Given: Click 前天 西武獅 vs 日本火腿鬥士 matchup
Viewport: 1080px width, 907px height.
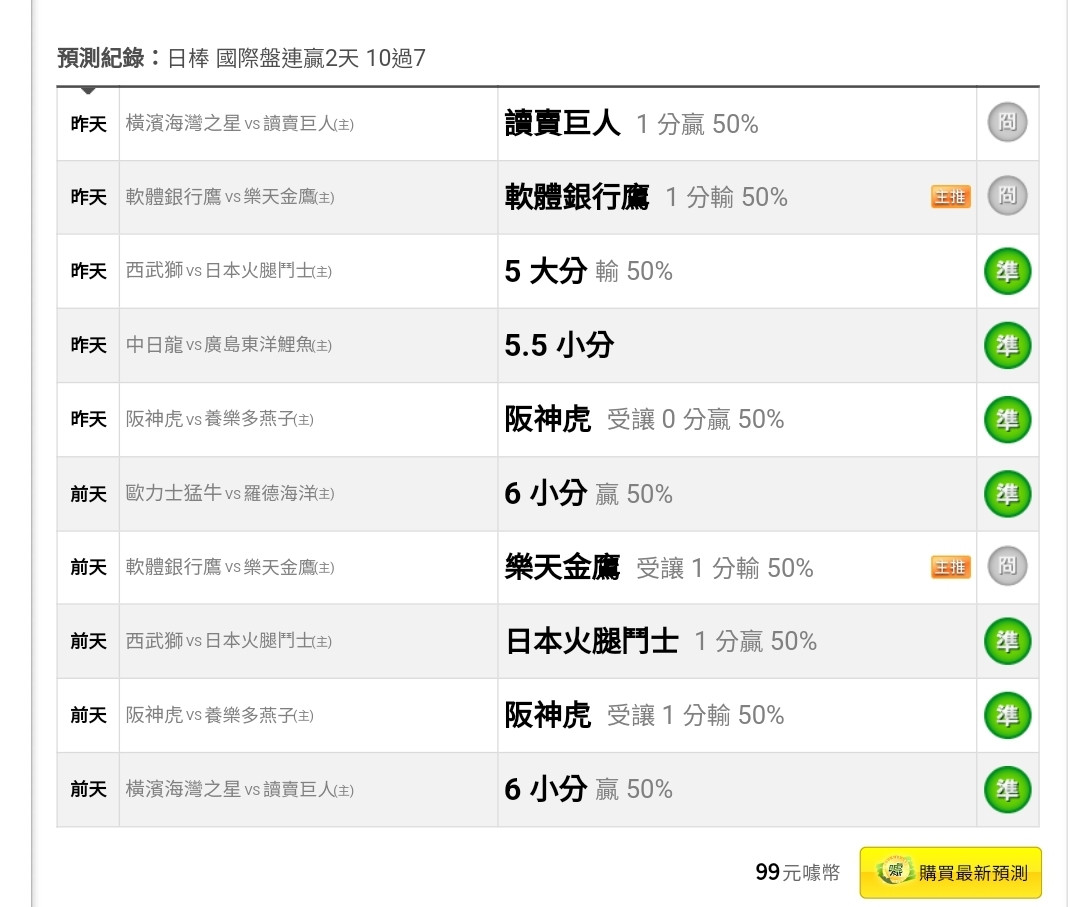Looking at the screenshot, I should (x=229, y=641).
